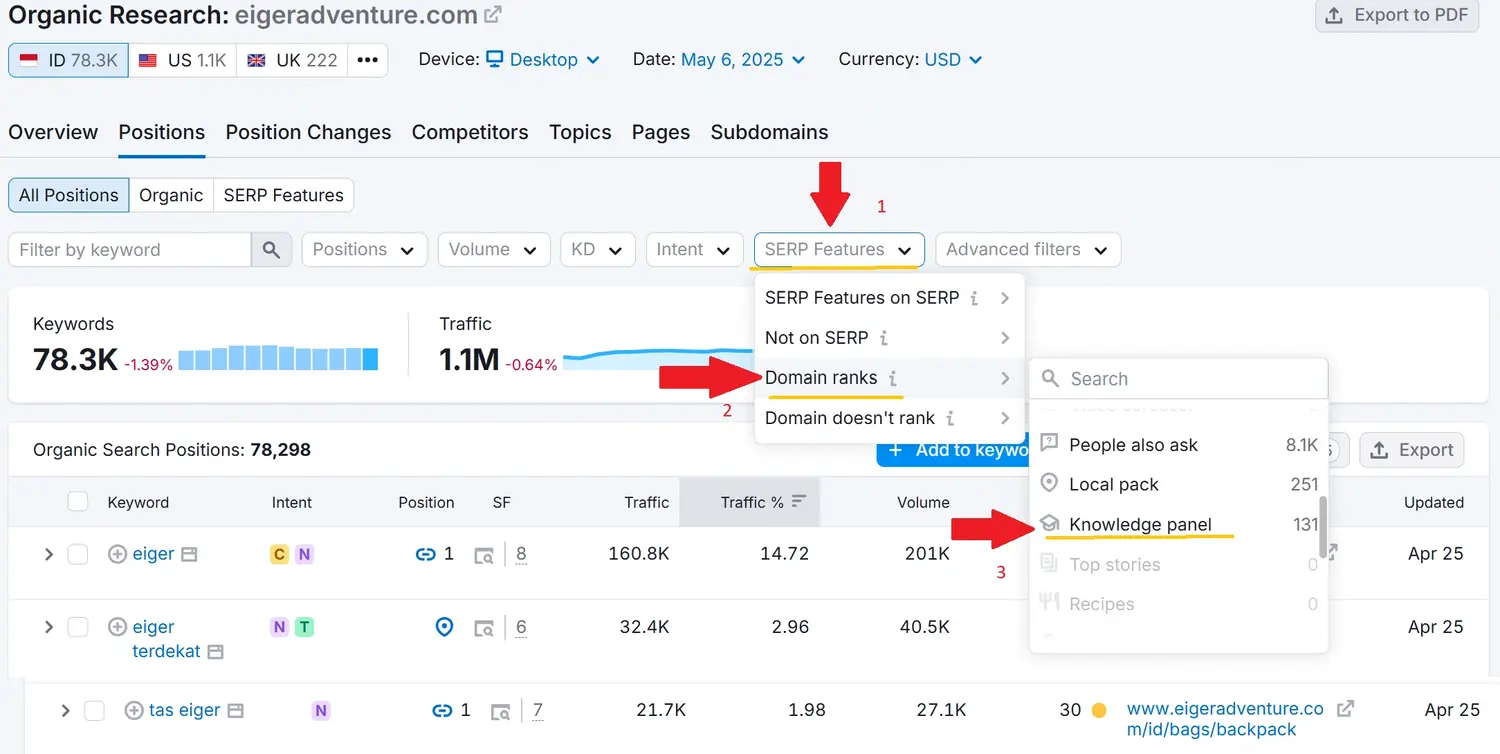Click add-to-list plus icon for tas eiger

point(134,711)
